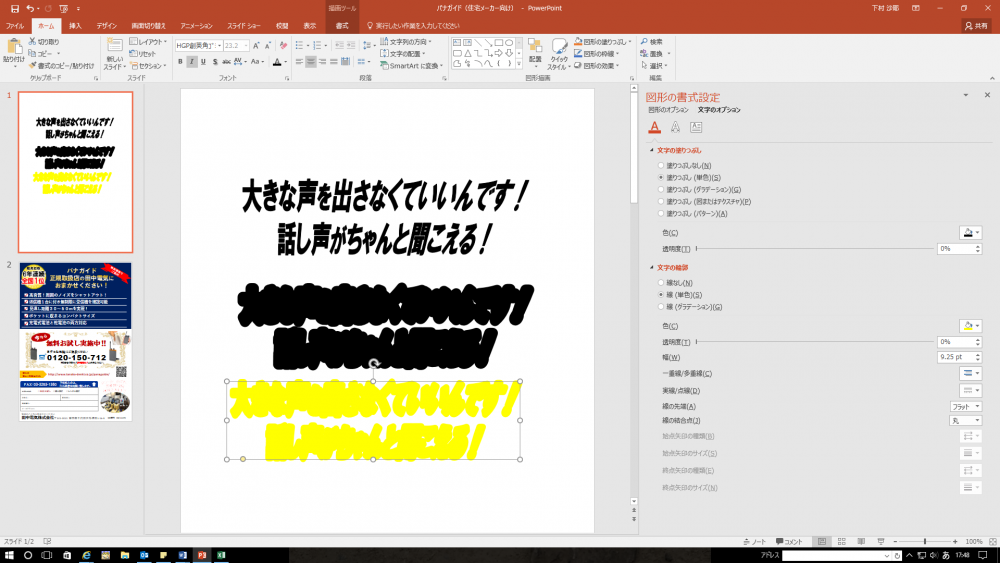Viewport: 1000px width, 563px height.
Task: Toggle bold formatting in the ribbon
Action: (x=181, y=62)
